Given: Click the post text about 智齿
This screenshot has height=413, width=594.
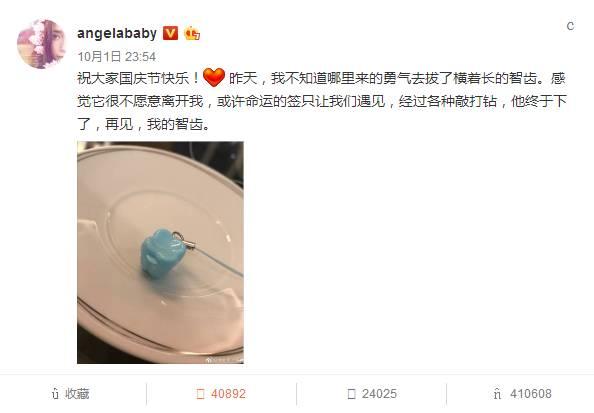Looking at the screenshot, I should (322, 101).
